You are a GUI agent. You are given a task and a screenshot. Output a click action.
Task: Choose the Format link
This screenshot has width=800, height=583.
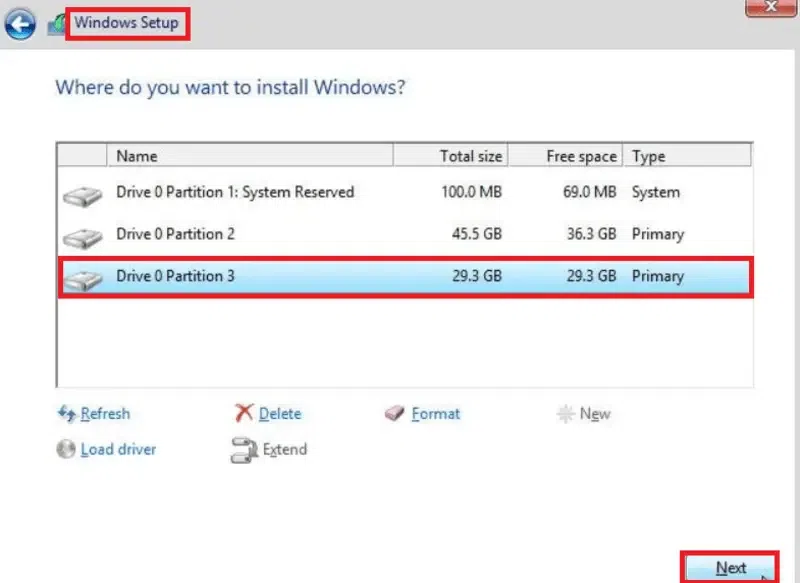[x=436, y=414]
